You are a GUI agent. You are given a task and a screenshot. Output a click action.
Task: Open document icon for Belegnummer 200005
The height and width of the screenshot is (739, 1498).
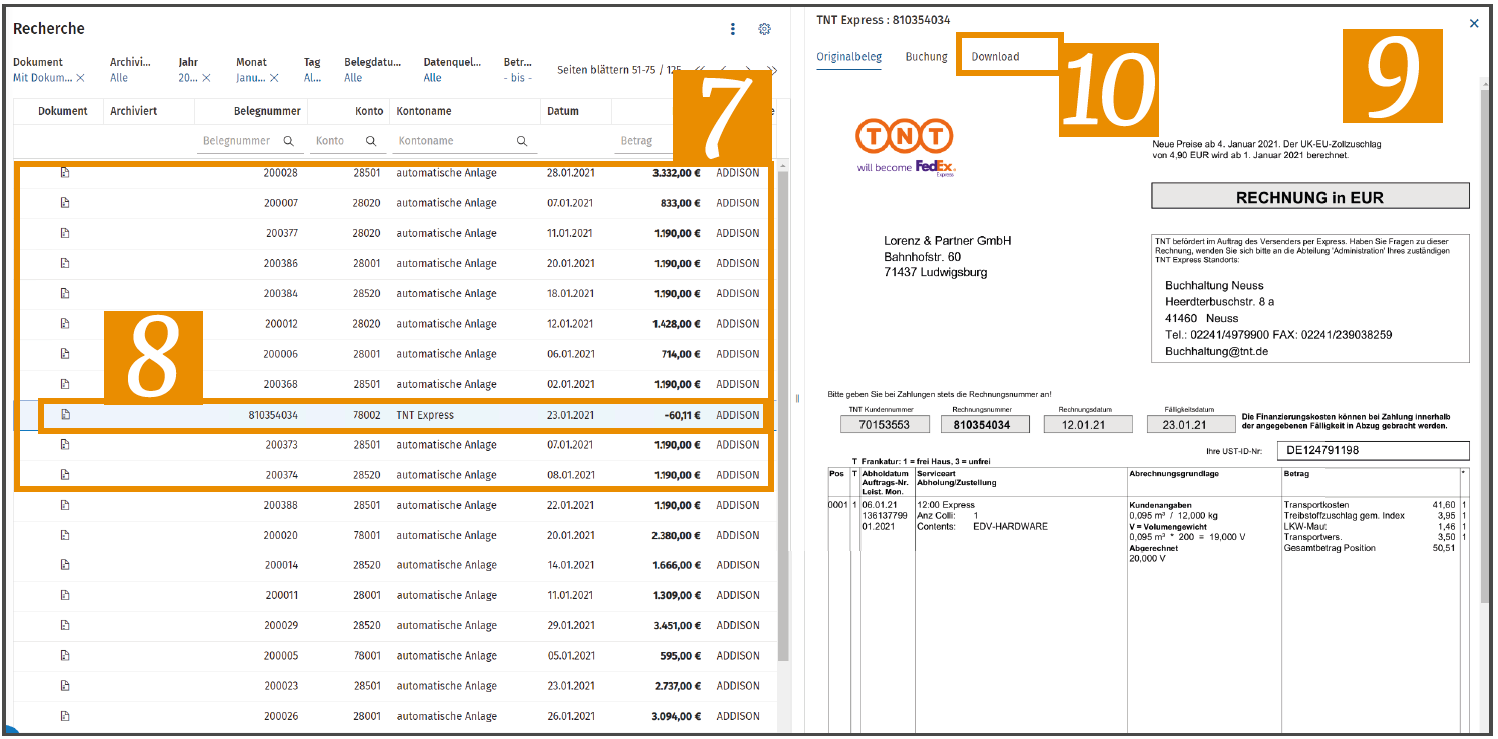coord(65,656)
